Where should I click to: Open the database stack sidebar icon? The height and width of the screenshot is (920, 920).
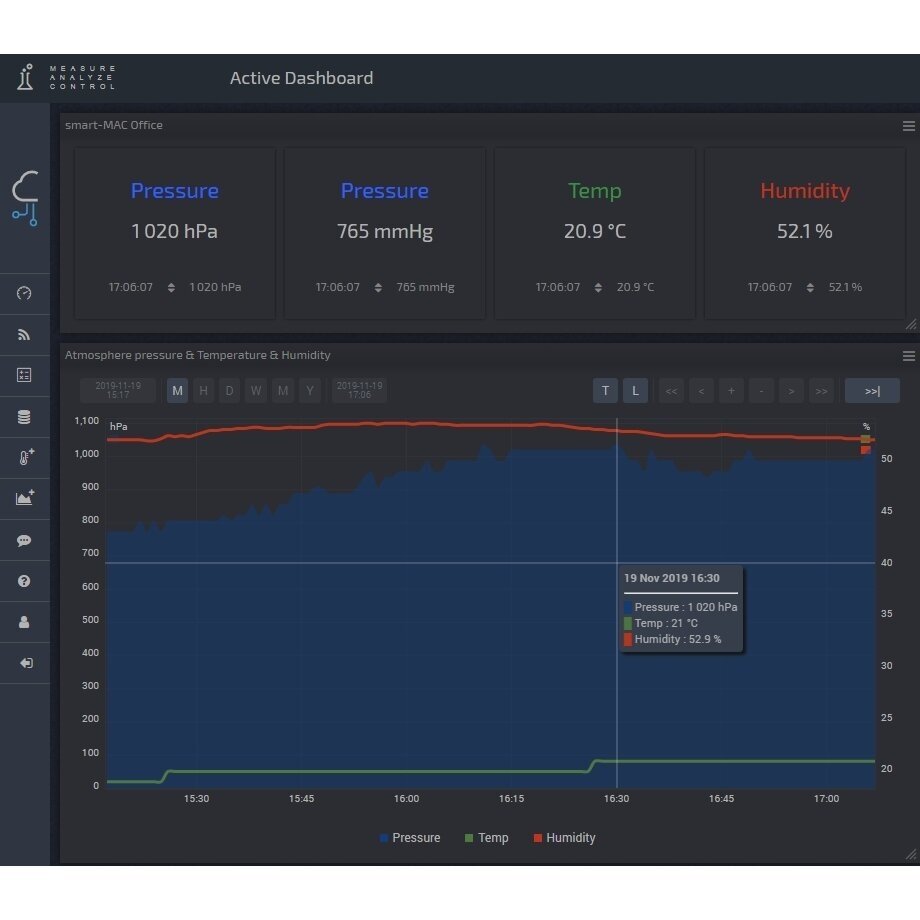24,417
